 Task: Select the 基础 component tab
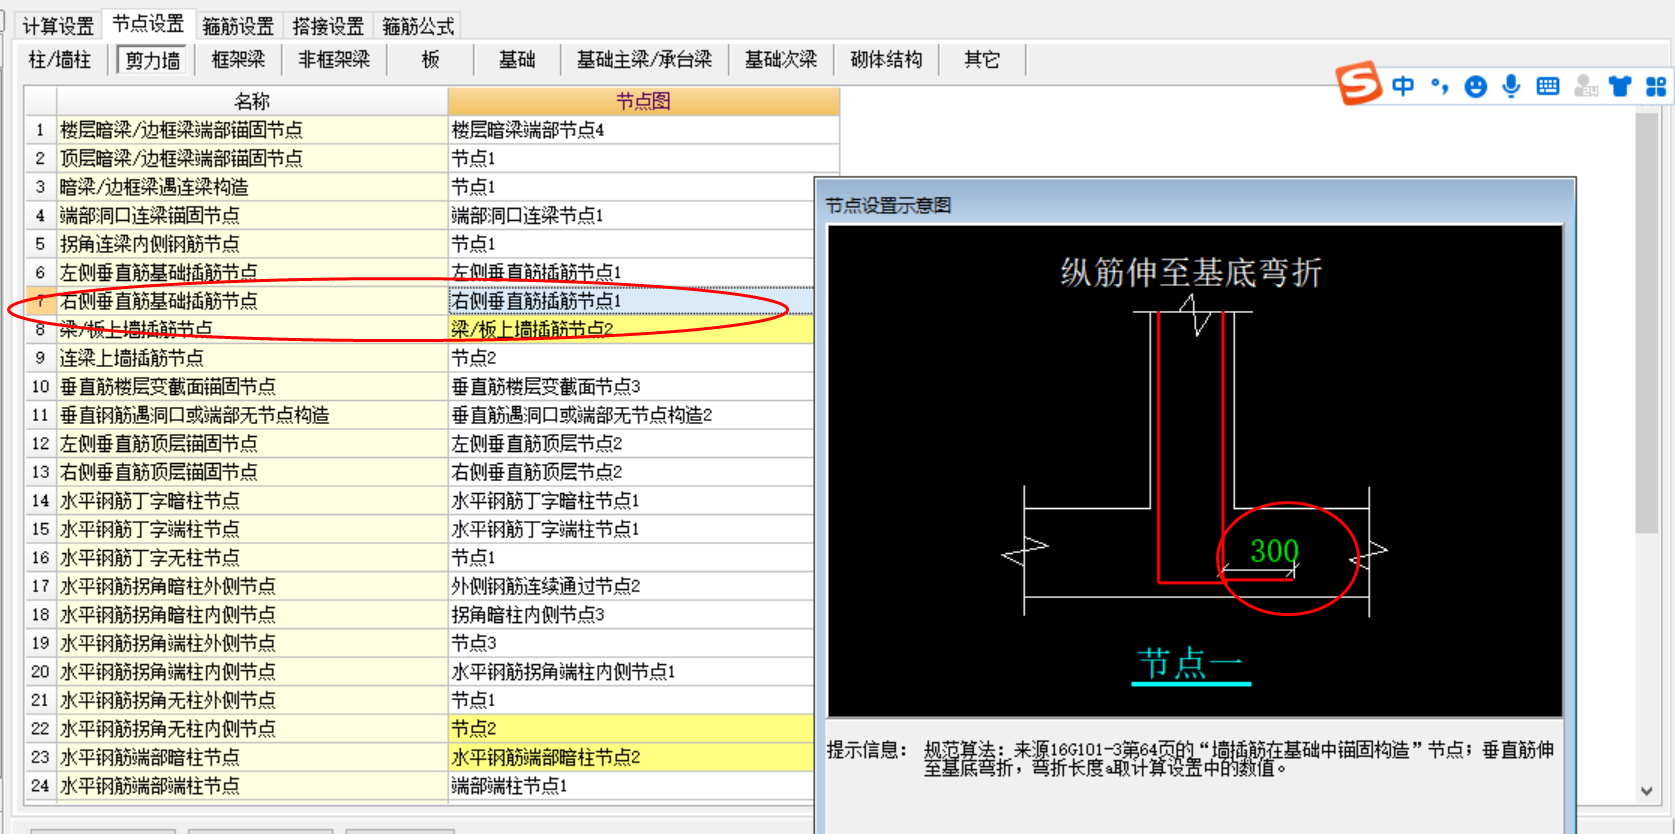(x=517, y=60)
